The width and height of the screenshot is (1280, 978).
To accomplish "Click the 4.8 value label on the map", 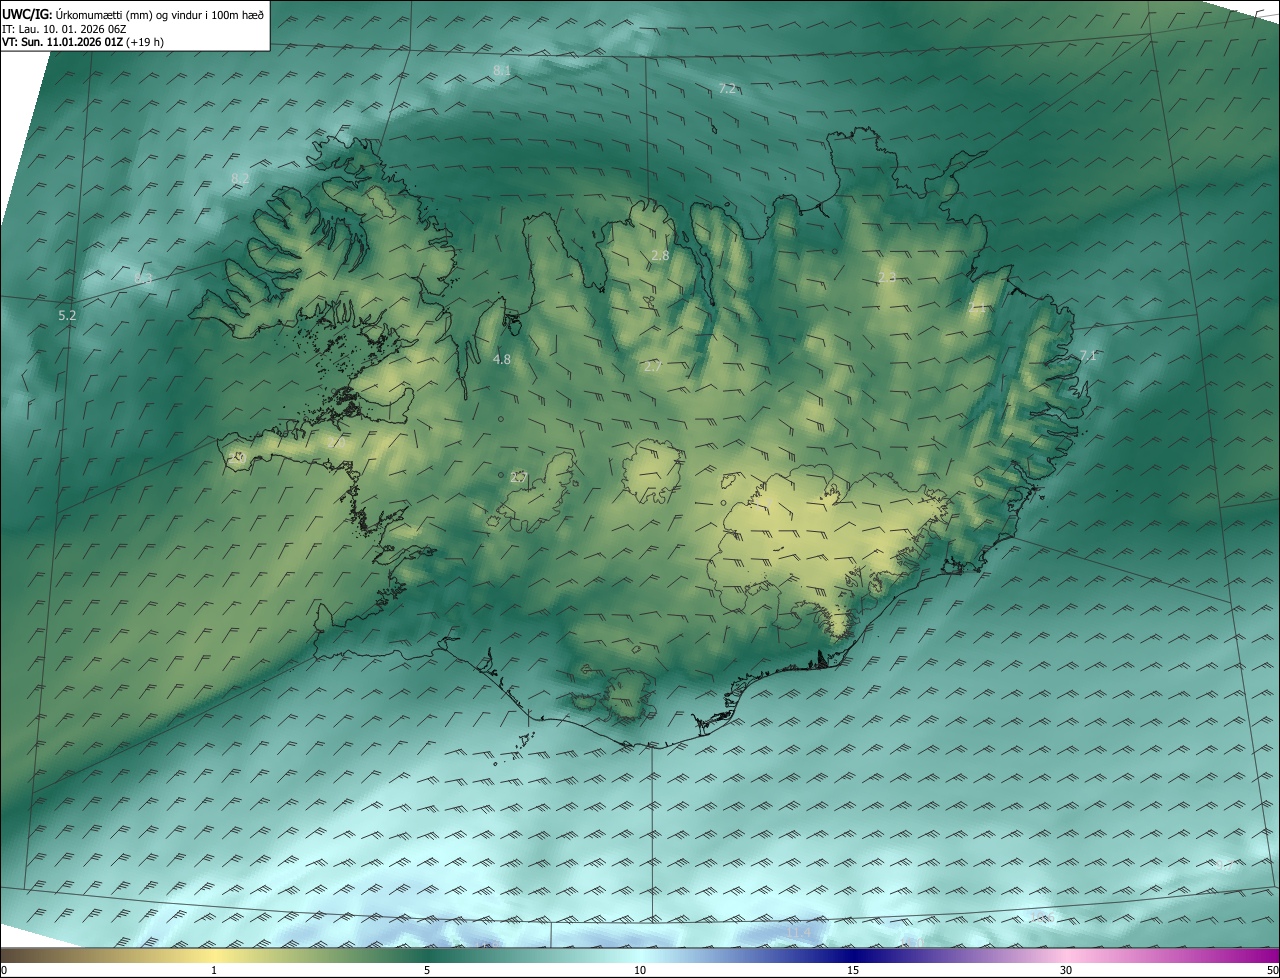I will point(502,359).
